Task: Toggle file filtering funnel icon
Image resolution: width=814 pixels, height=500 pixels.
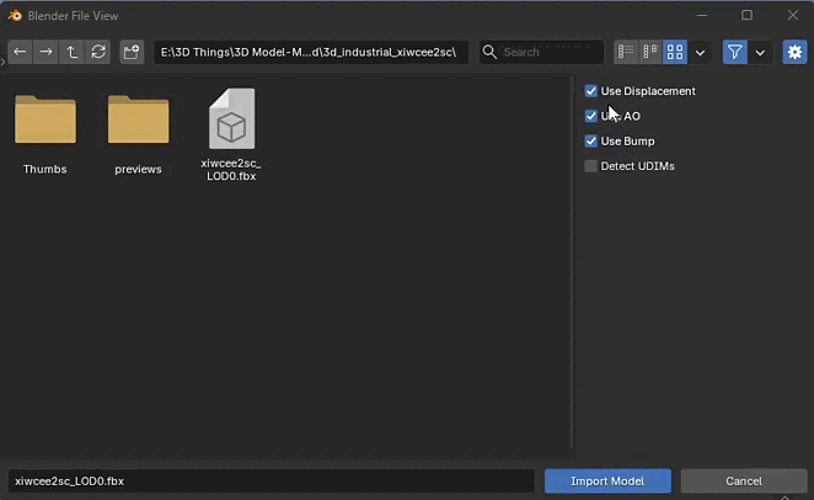Action: tap(735, 52)
